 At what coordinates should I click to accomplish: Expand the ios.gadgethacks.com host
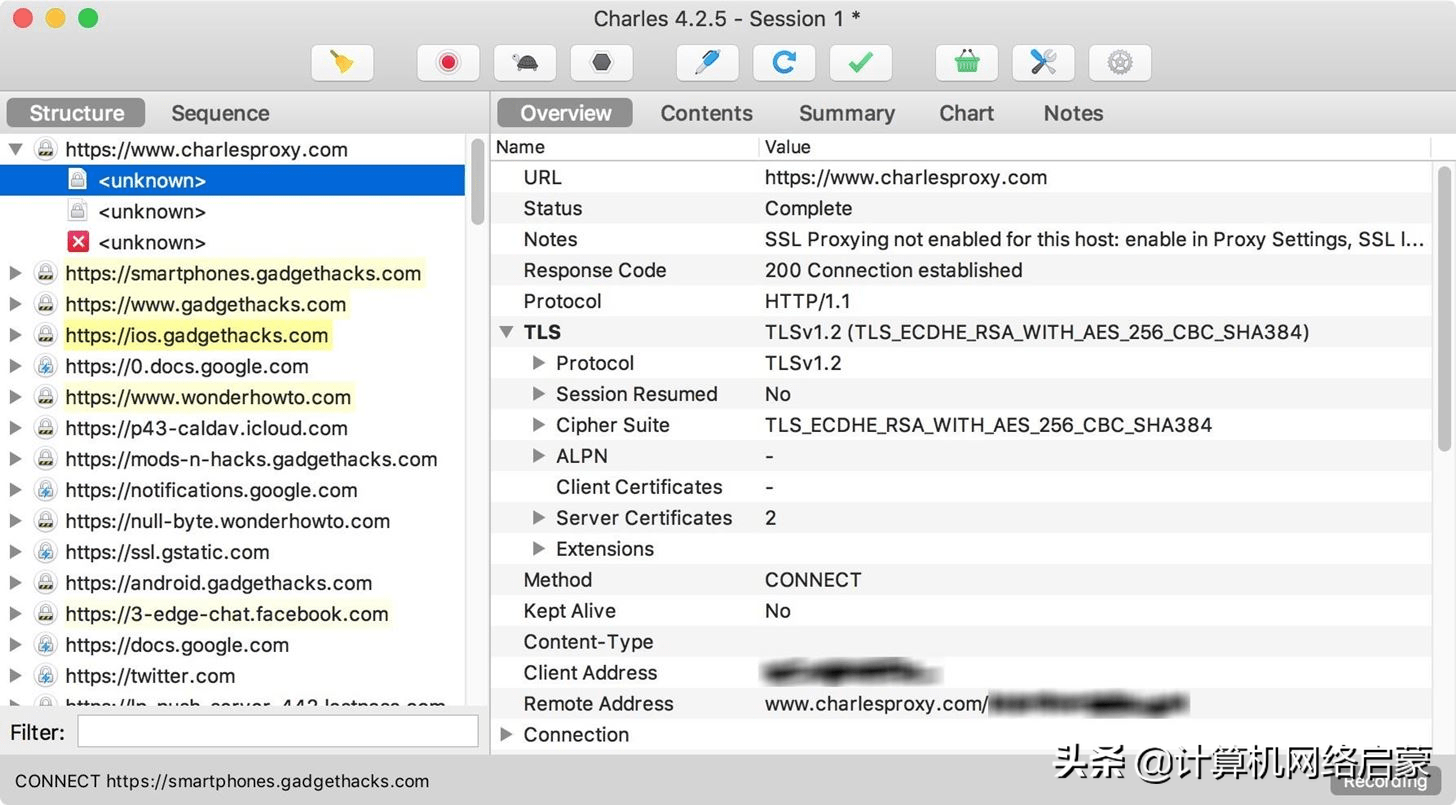tap(15, 335)
